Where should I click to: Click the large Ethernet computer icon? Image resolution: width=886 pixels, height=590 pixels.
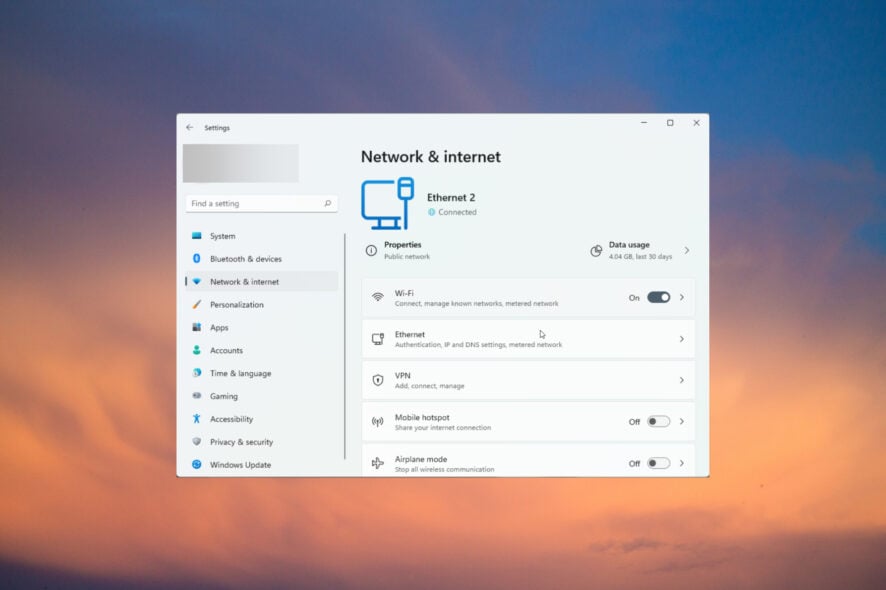tap(388, 203)
